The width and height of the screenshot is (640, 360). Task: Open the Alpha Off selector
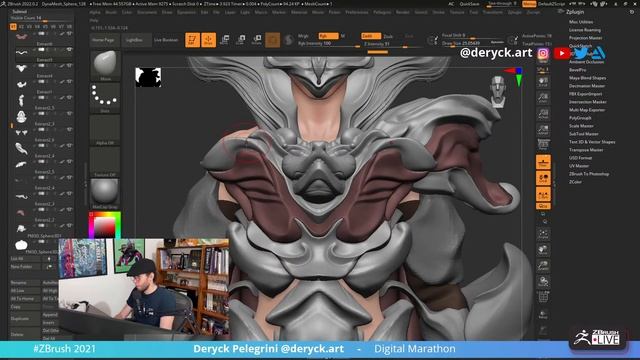pyautogui.click(x=105, y=130)
